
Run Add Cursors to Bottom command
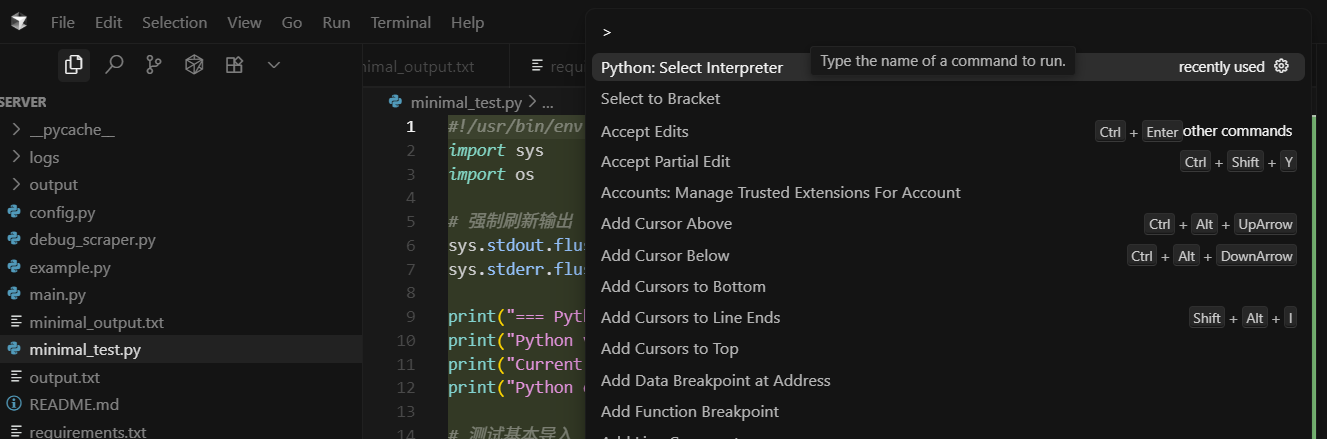coord(948,287)
